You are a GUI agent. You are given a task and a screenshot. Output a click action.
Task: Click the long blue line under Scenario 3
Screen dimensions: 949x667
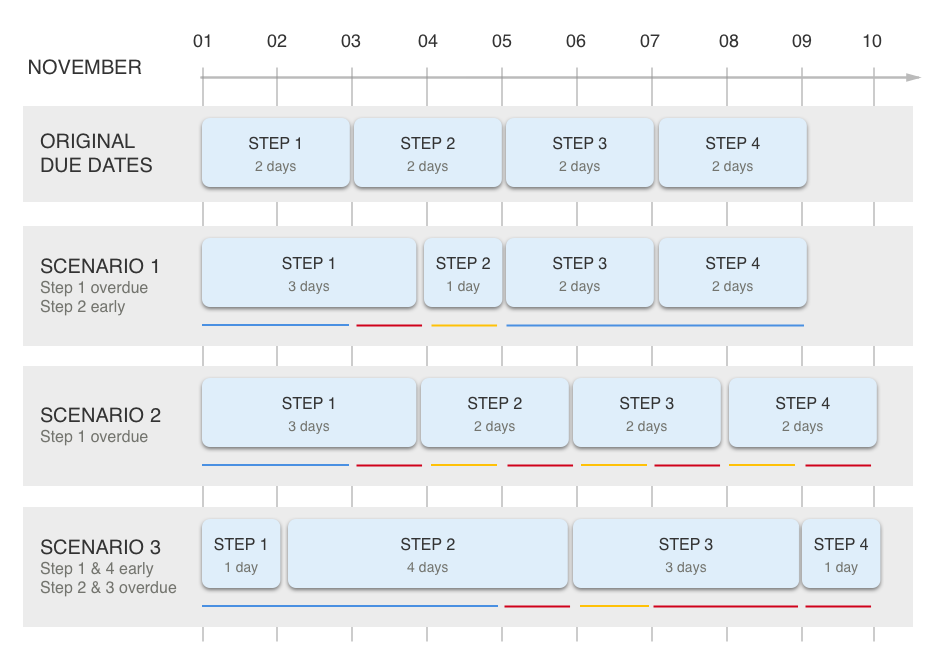[x=350, y=606]
